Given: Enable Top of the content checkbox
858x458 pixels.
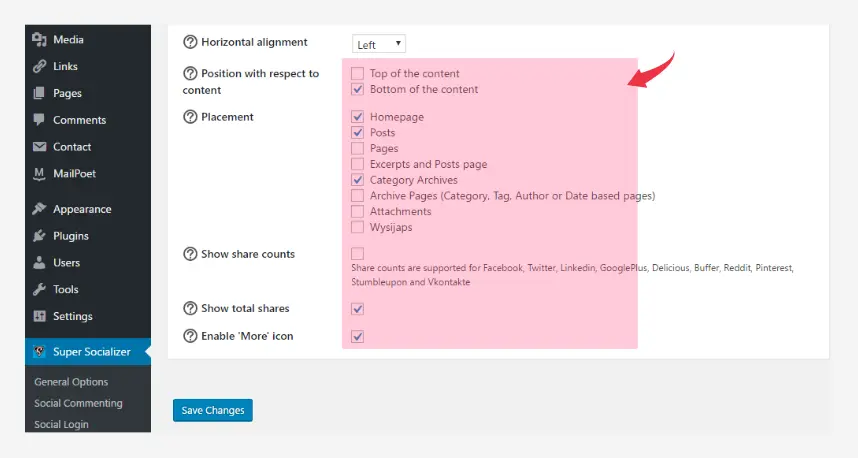Looking at the screenshot, I should (358, 74).
